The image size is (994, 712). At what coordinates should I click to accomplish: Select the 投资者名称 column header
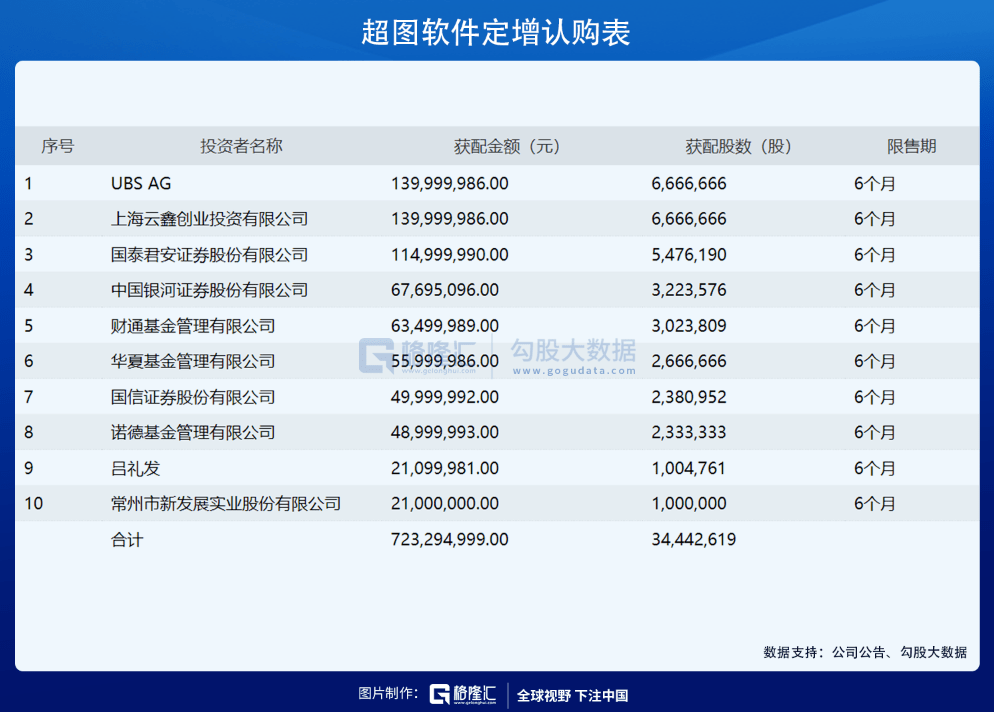pos(241,146)
